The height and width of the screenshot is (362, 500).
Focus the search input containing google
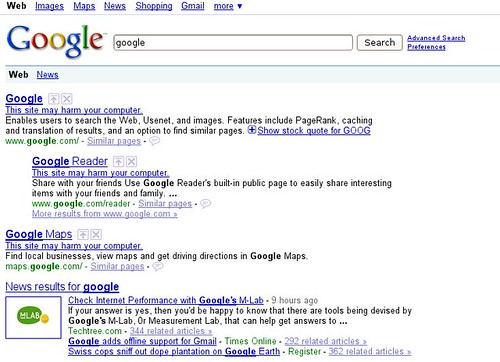coord(233,43)
